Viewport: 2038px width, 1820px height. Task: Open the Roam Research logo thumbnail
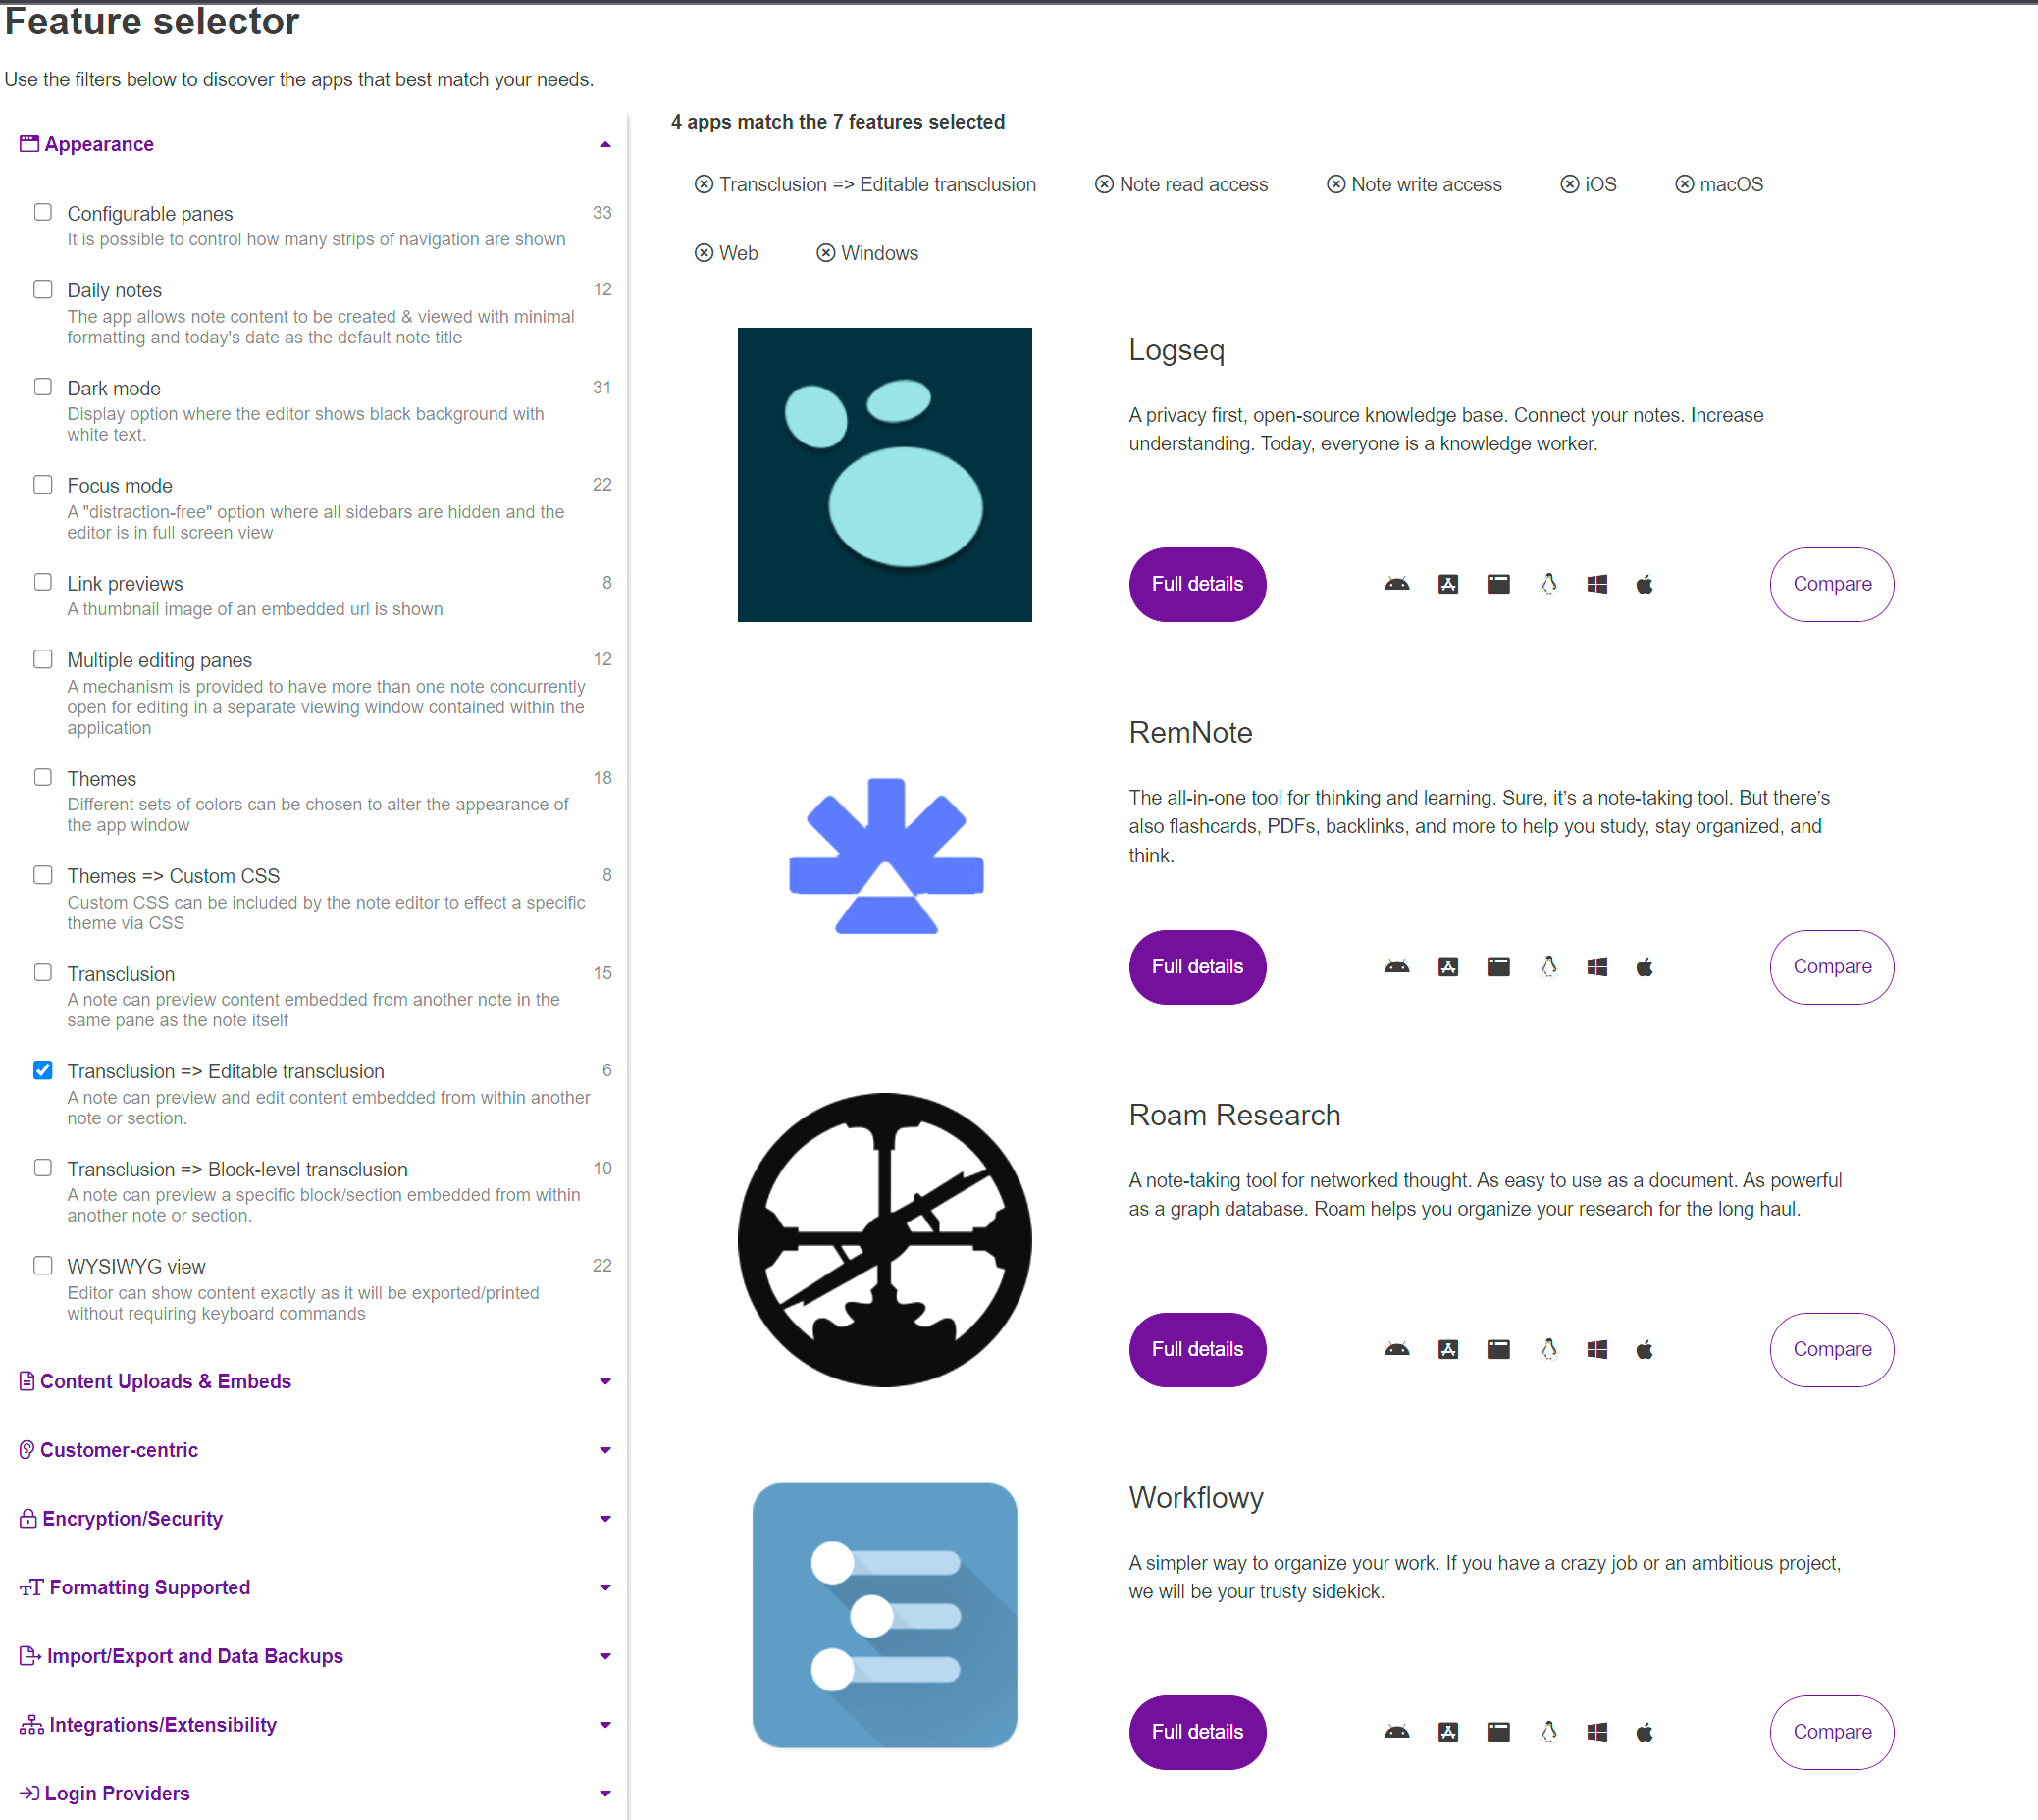point(884,1239)
